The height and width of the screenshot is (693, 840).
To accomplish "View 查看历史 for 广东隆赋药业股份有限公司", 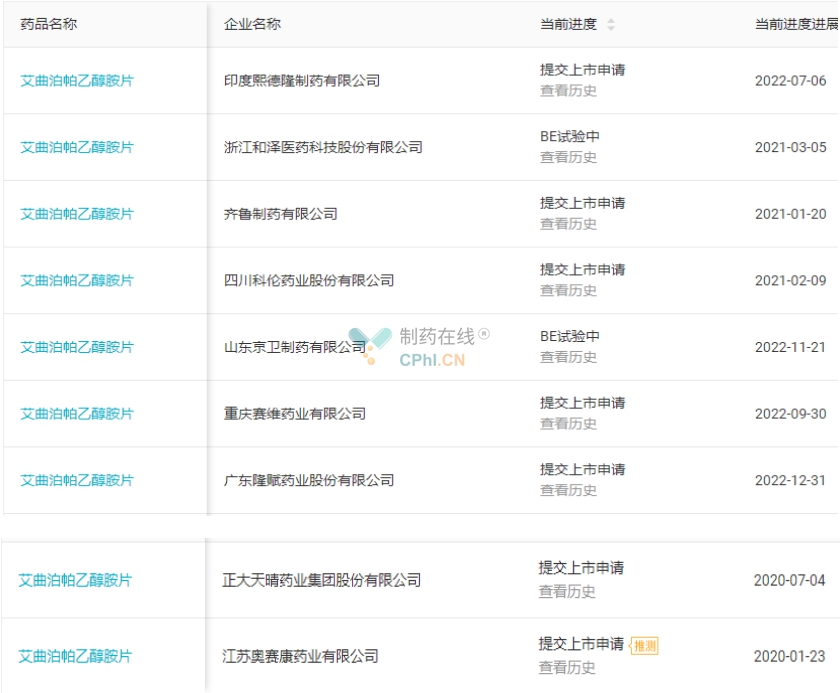I will pyautogui.click(x=568, y=491).
